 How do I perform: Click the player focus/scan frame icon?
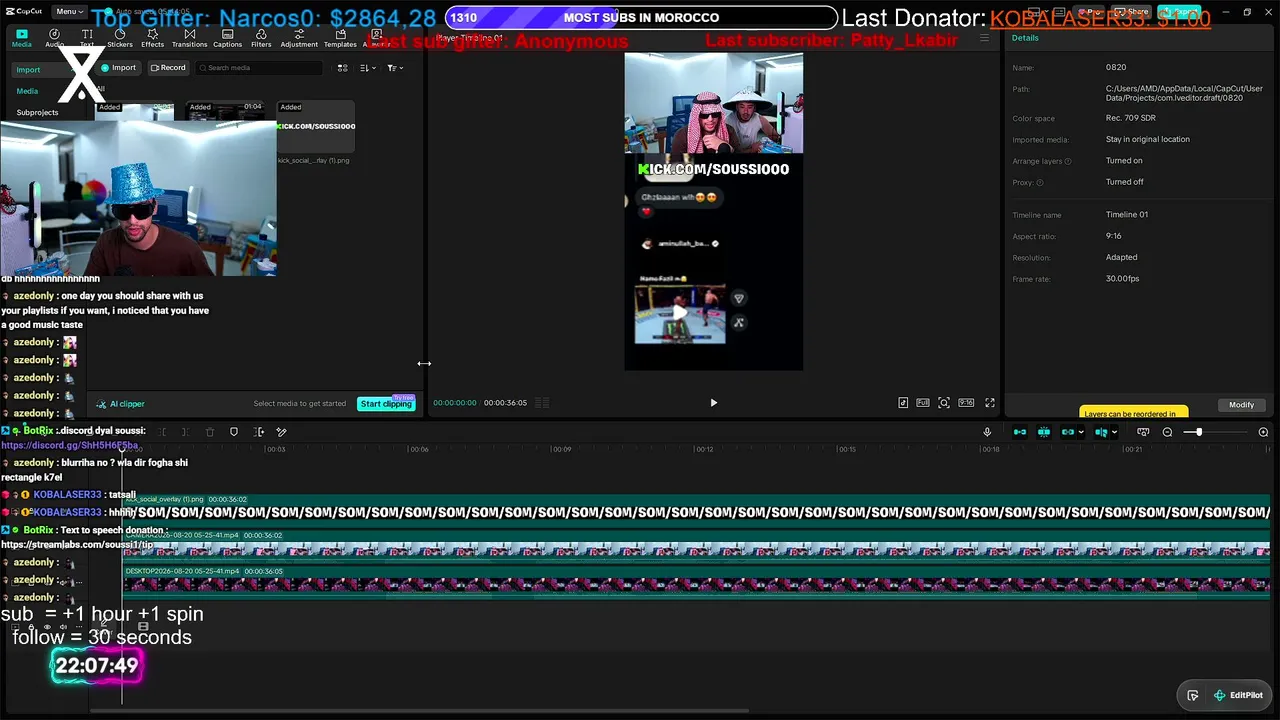tap(944, 403)
